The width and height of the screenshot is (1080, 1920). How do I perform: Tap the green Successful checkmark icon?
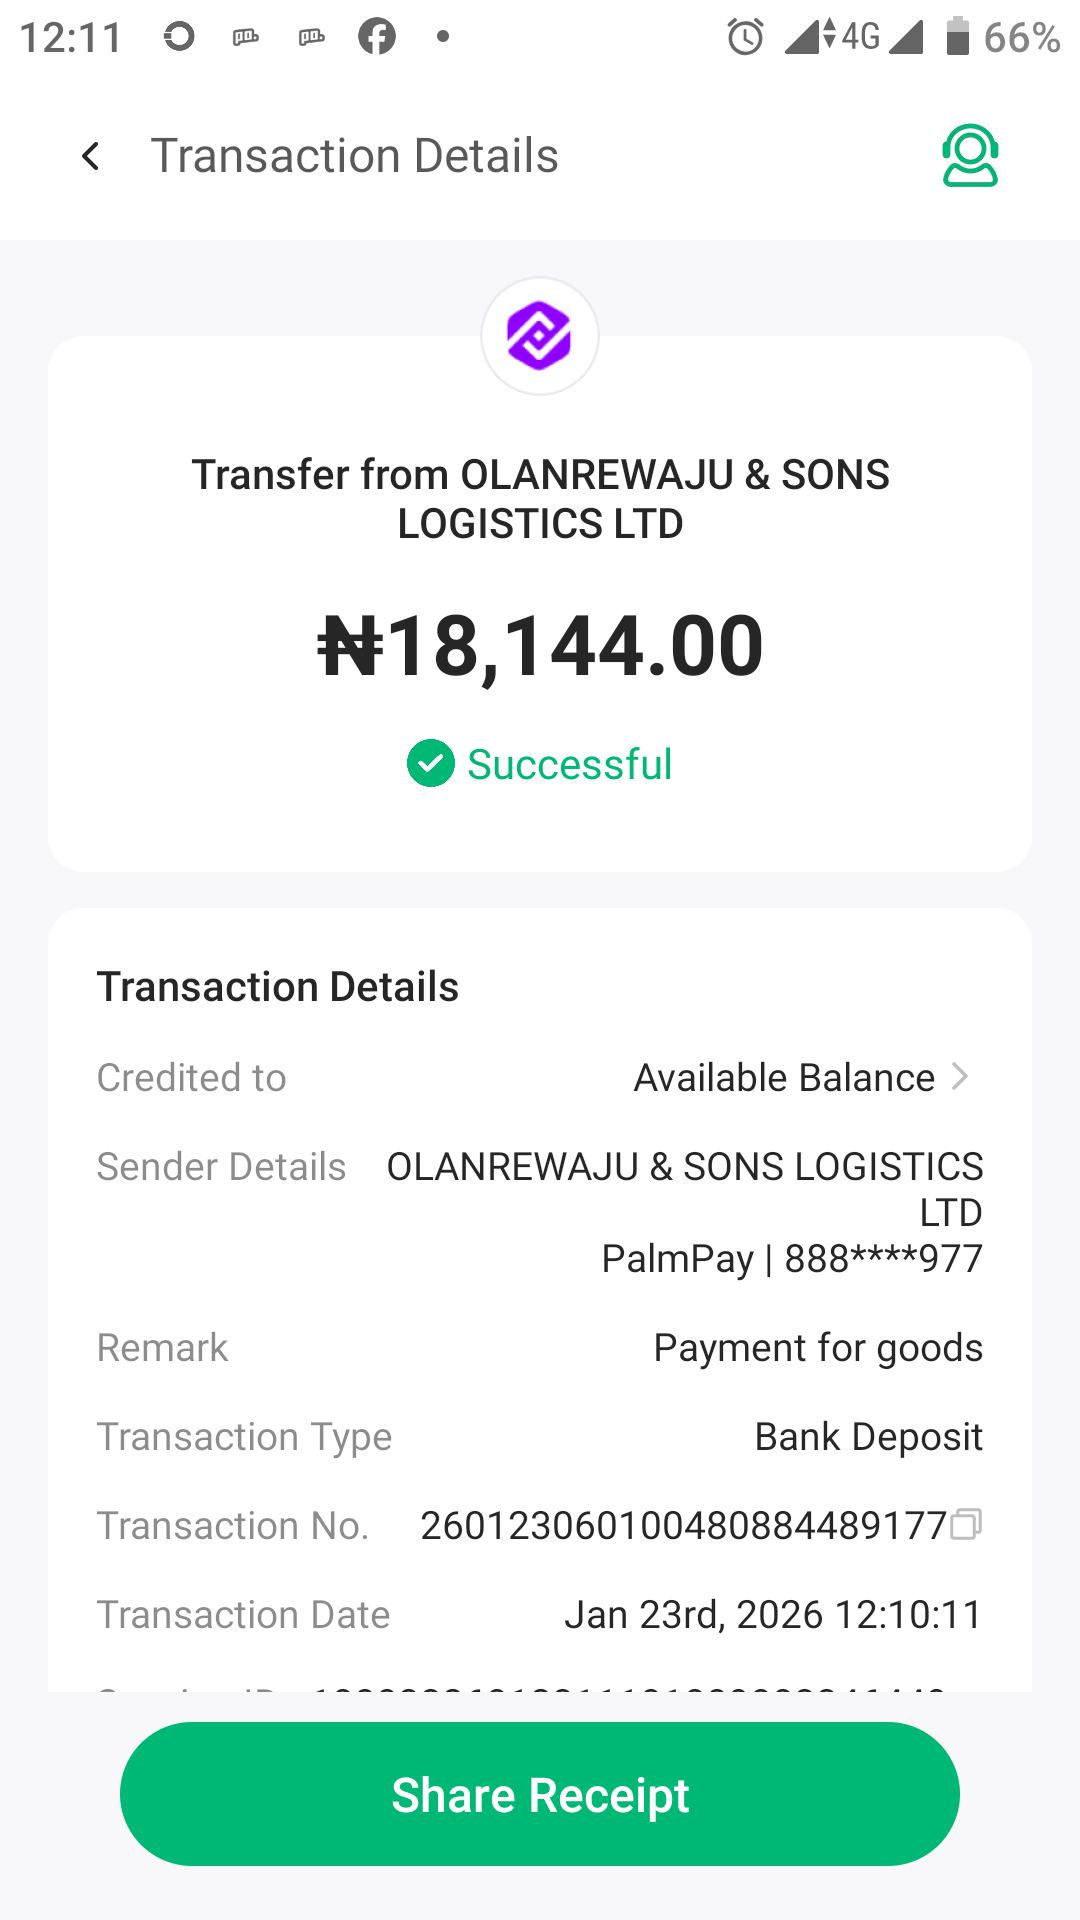pos(431,764)
